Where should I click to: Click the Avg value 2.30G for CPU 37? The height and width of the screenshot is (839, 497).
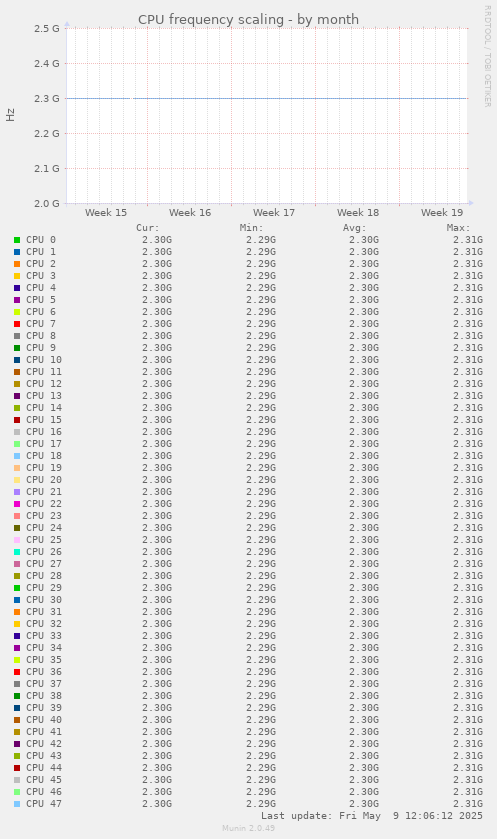point(364,684)
